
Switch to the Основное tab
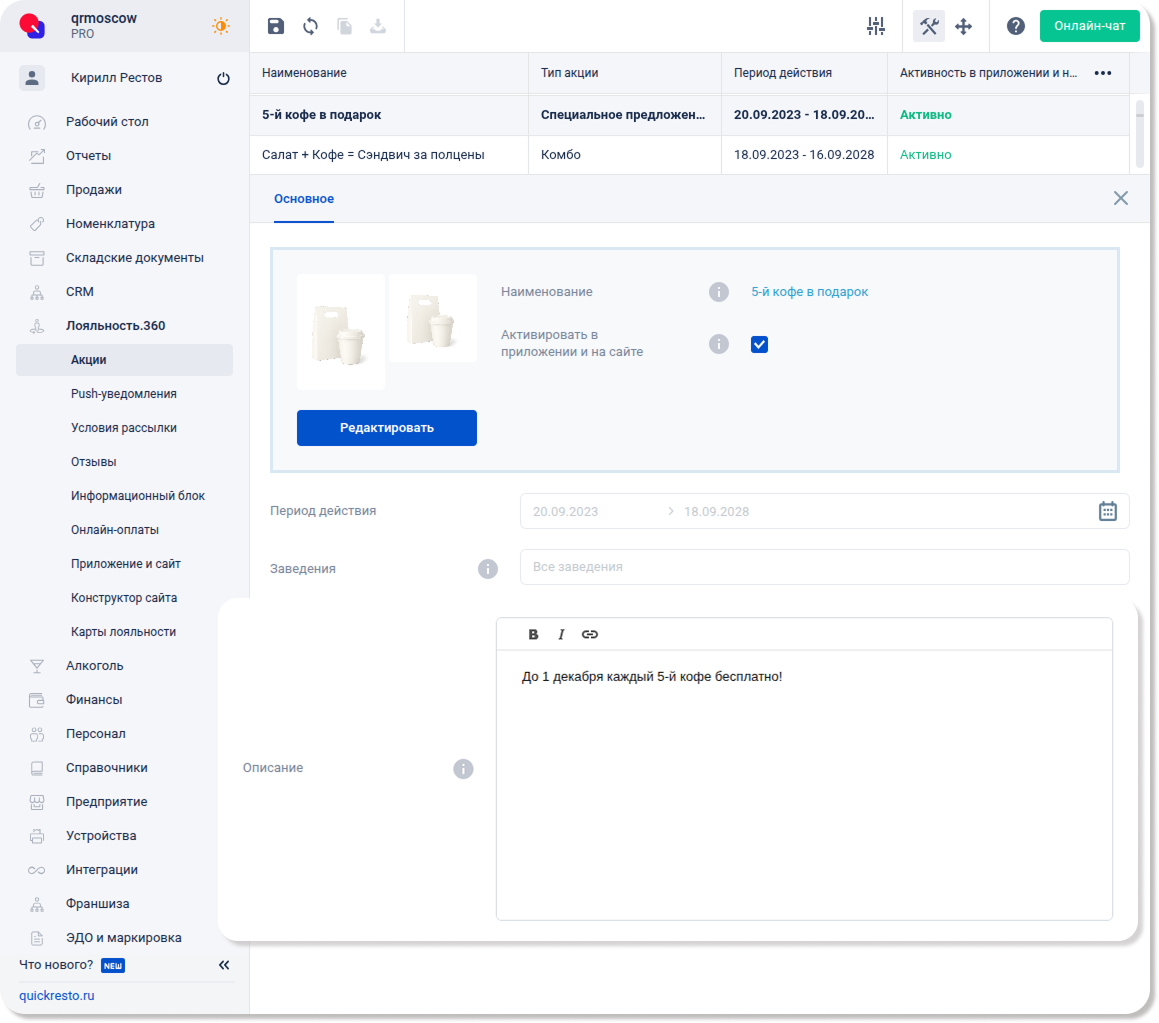click(304, 199)
